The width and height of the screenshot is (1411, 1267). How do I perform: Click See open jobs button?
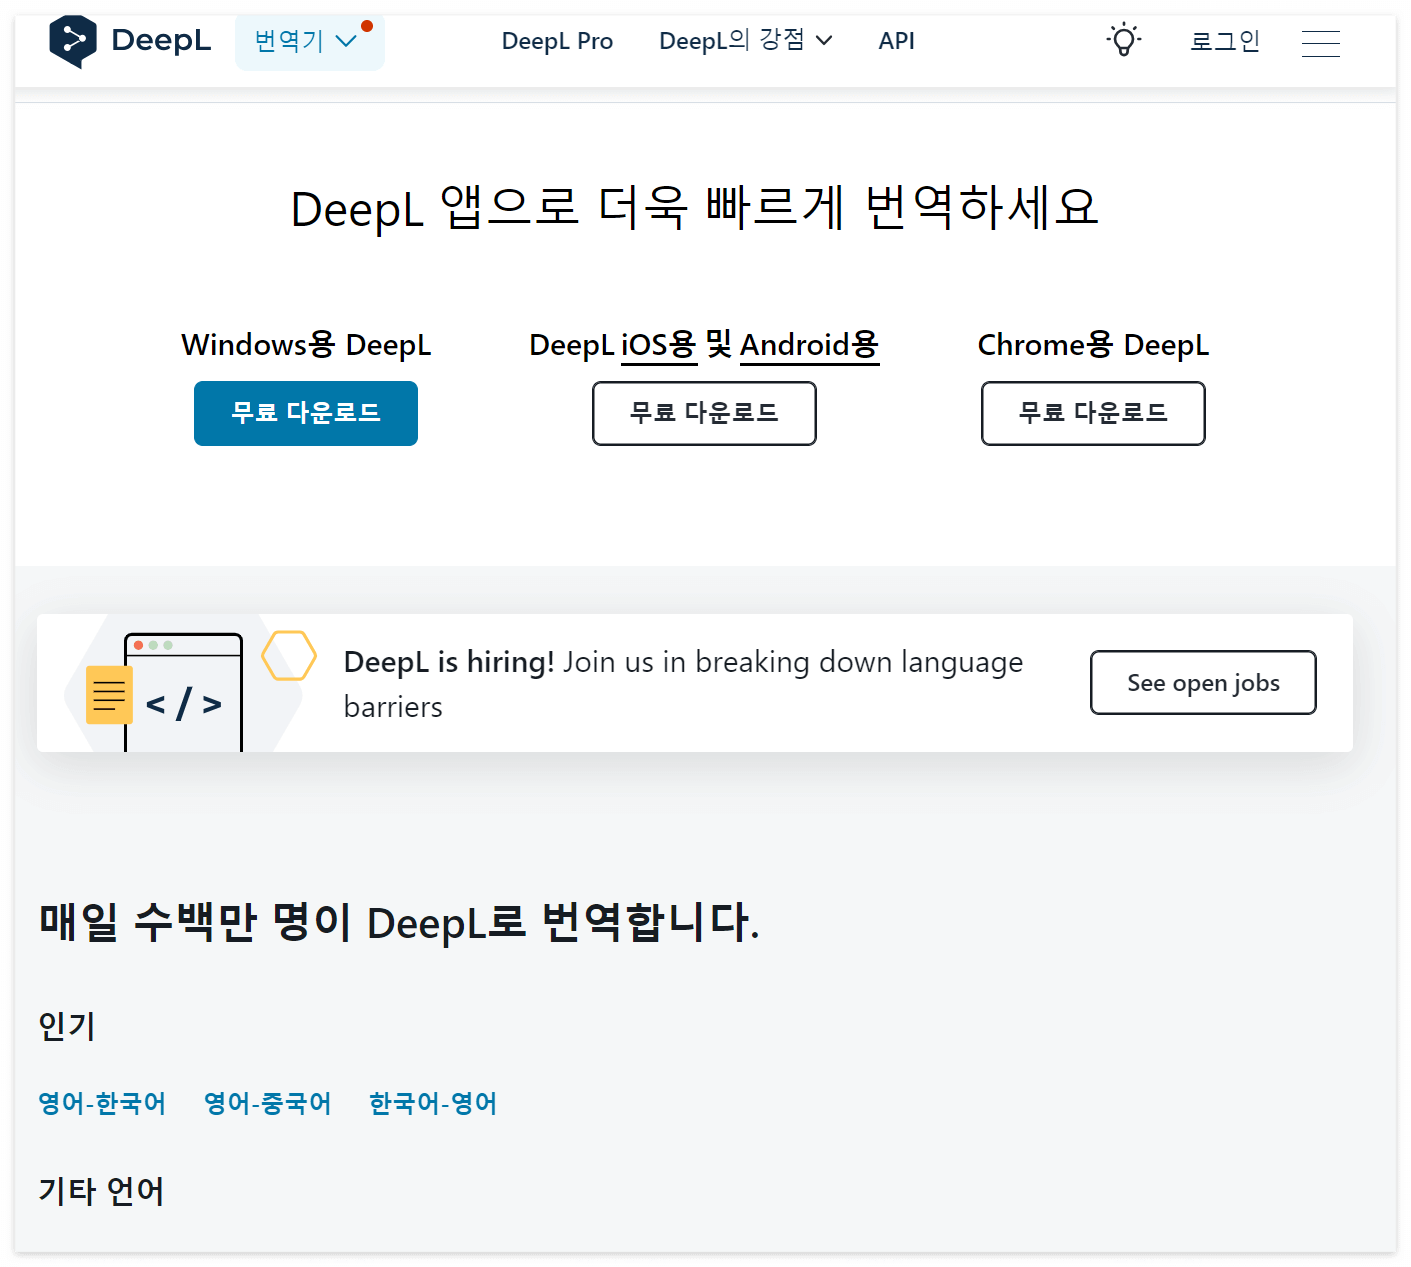pyautogui.click(x=1203, y=683)
